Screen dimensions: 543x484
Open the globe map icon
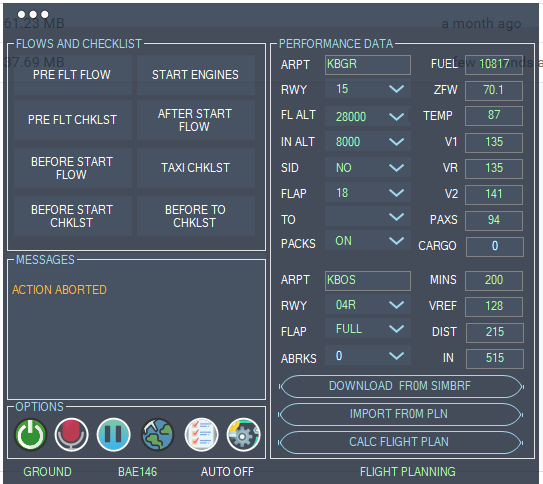pos(158,434)
